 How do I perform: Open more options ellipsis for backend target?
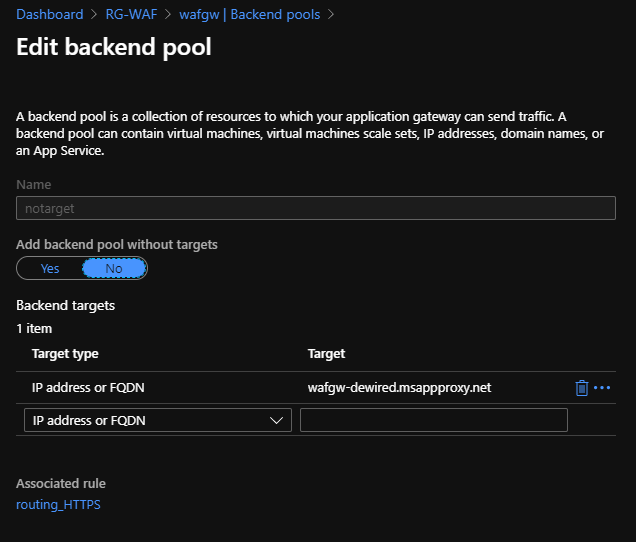[602, 388]
